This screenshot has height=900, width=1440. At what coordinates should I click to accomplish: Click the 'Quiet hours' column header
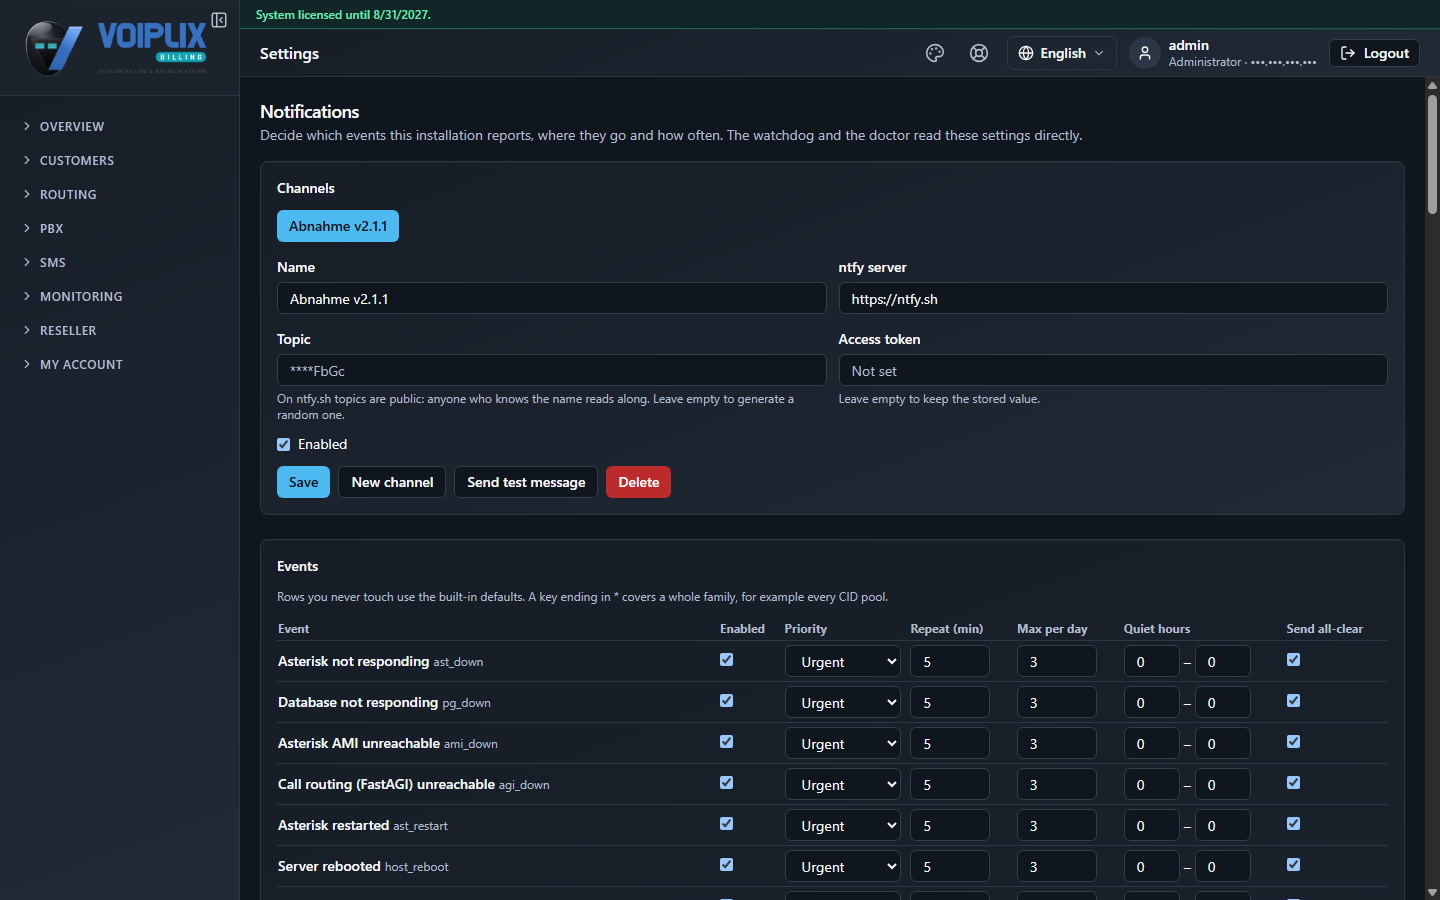1157,629
